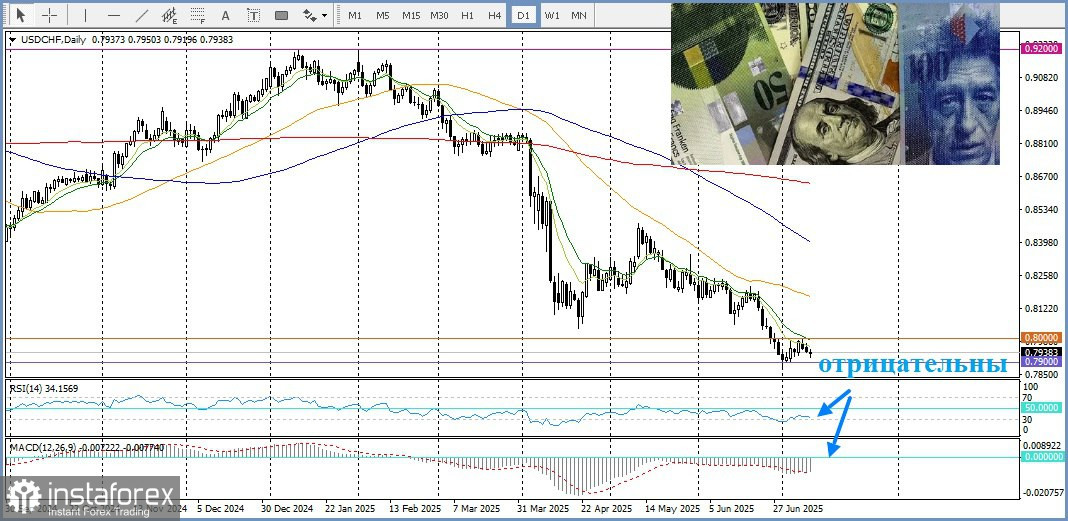This screenshot has height=521, width=1068.
Task: Switch to W1 weekly timeframe
Action: click(x=552, y=14)
